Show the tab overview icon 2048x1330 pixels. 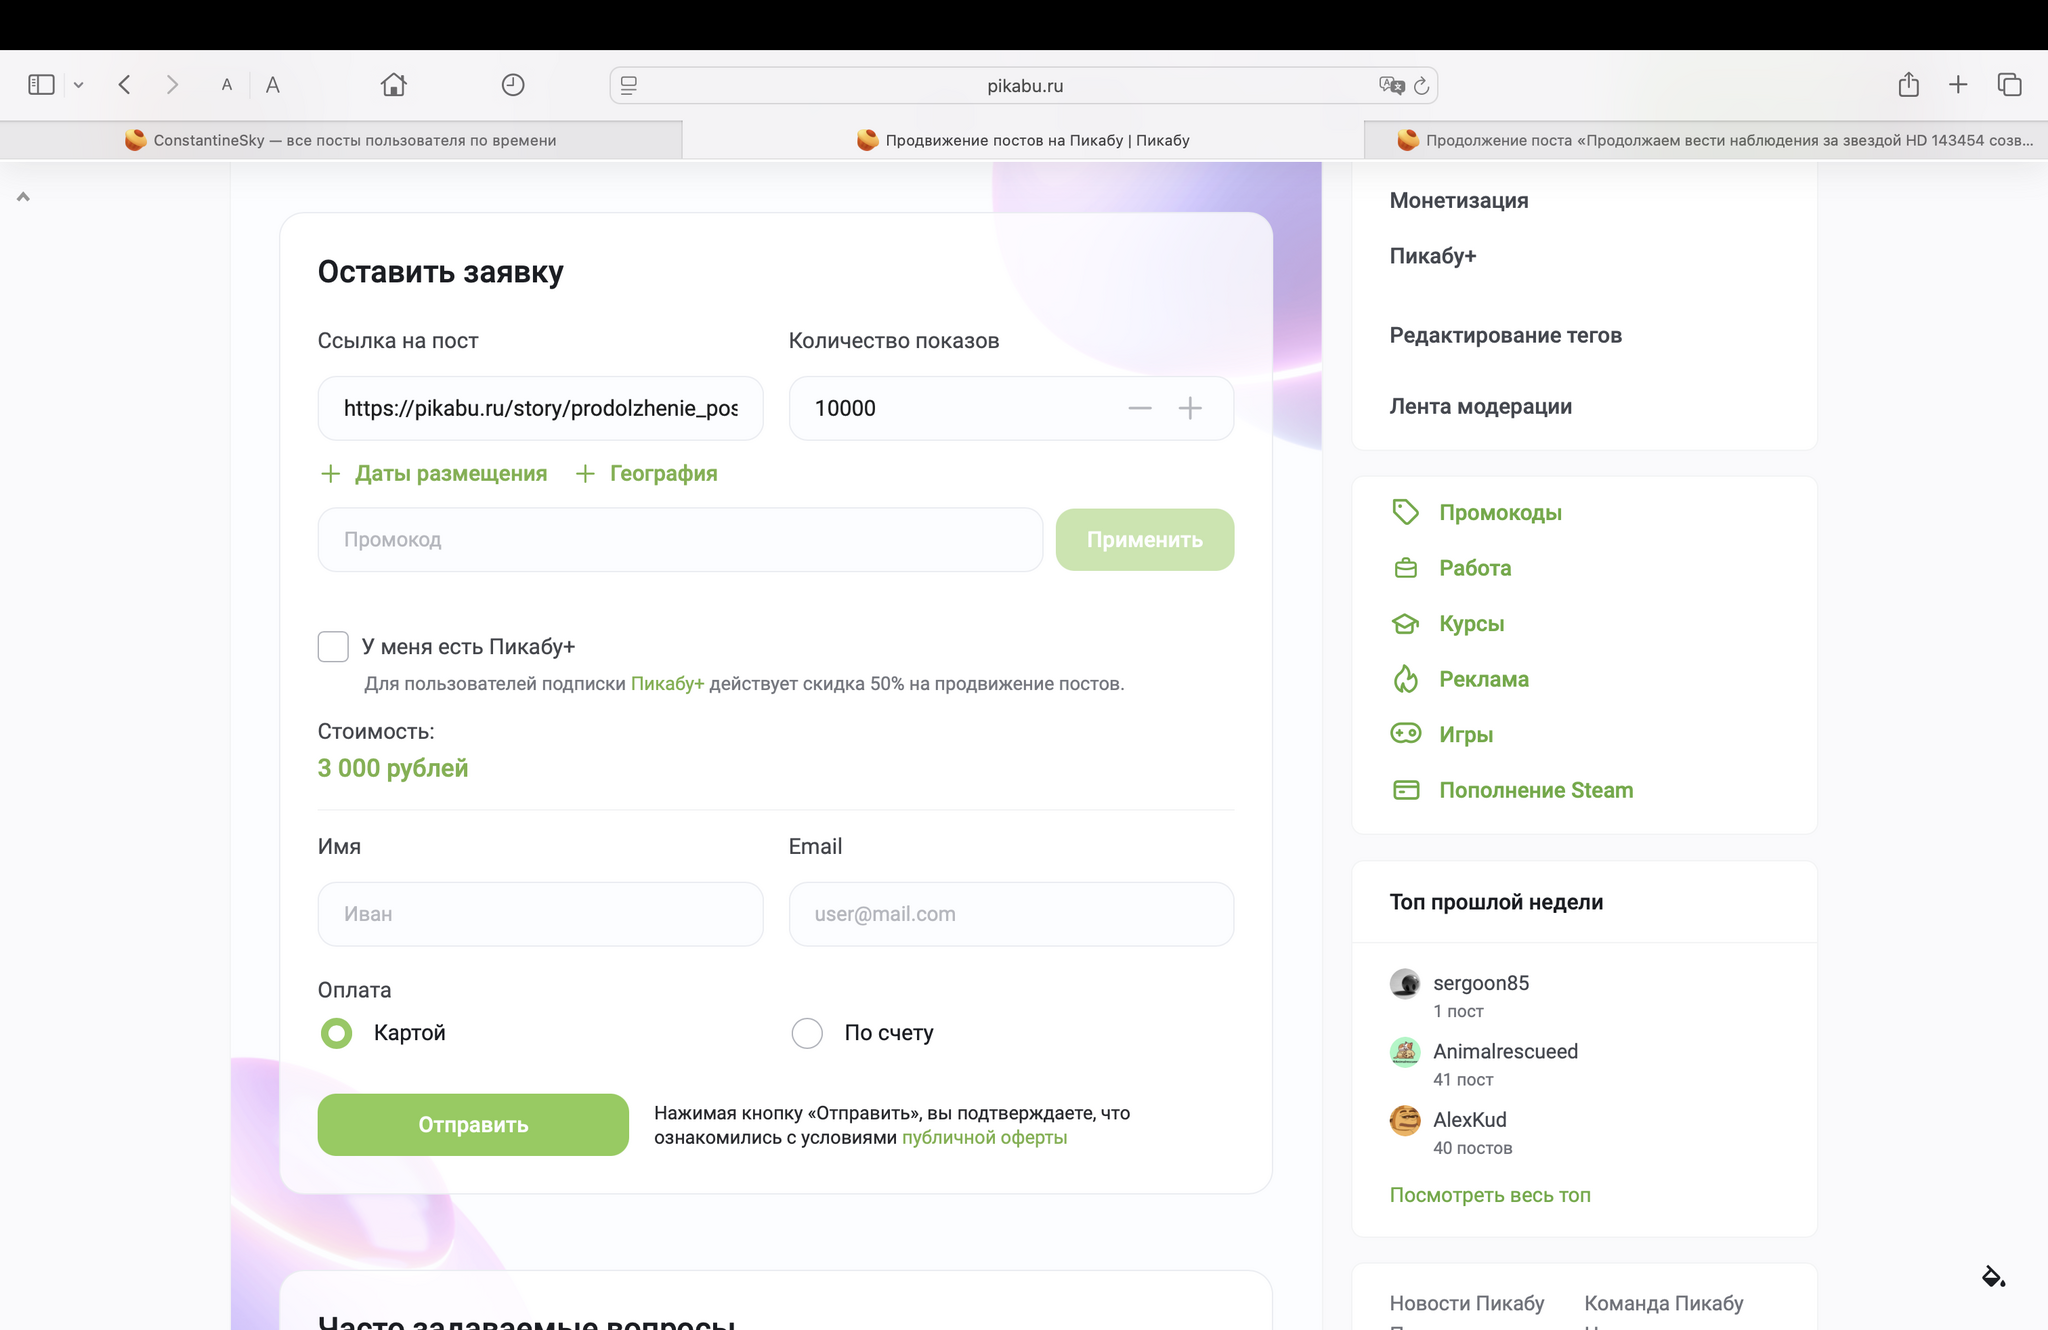tap(2009, 85)
